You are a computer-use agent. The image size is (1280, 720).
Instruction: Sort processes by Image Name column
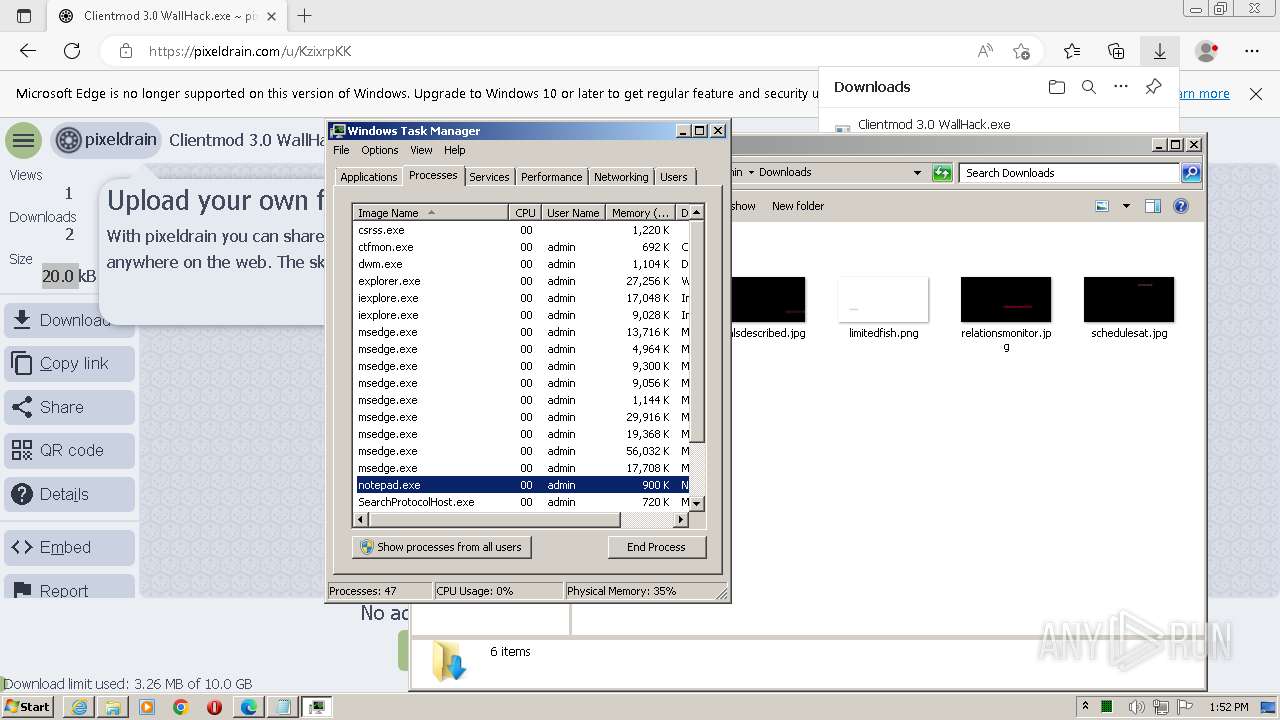(431, 213)
